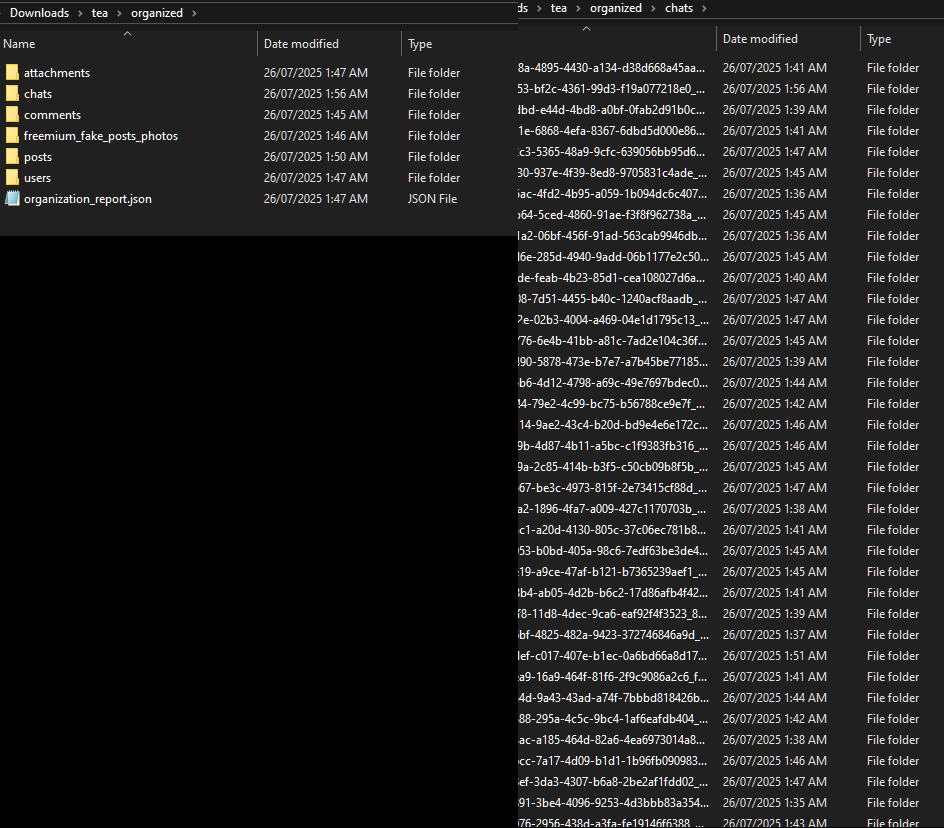The height and width of the screenshot is (828, 944).
Task: Select the comments folder icon
Action: [12, 114]
